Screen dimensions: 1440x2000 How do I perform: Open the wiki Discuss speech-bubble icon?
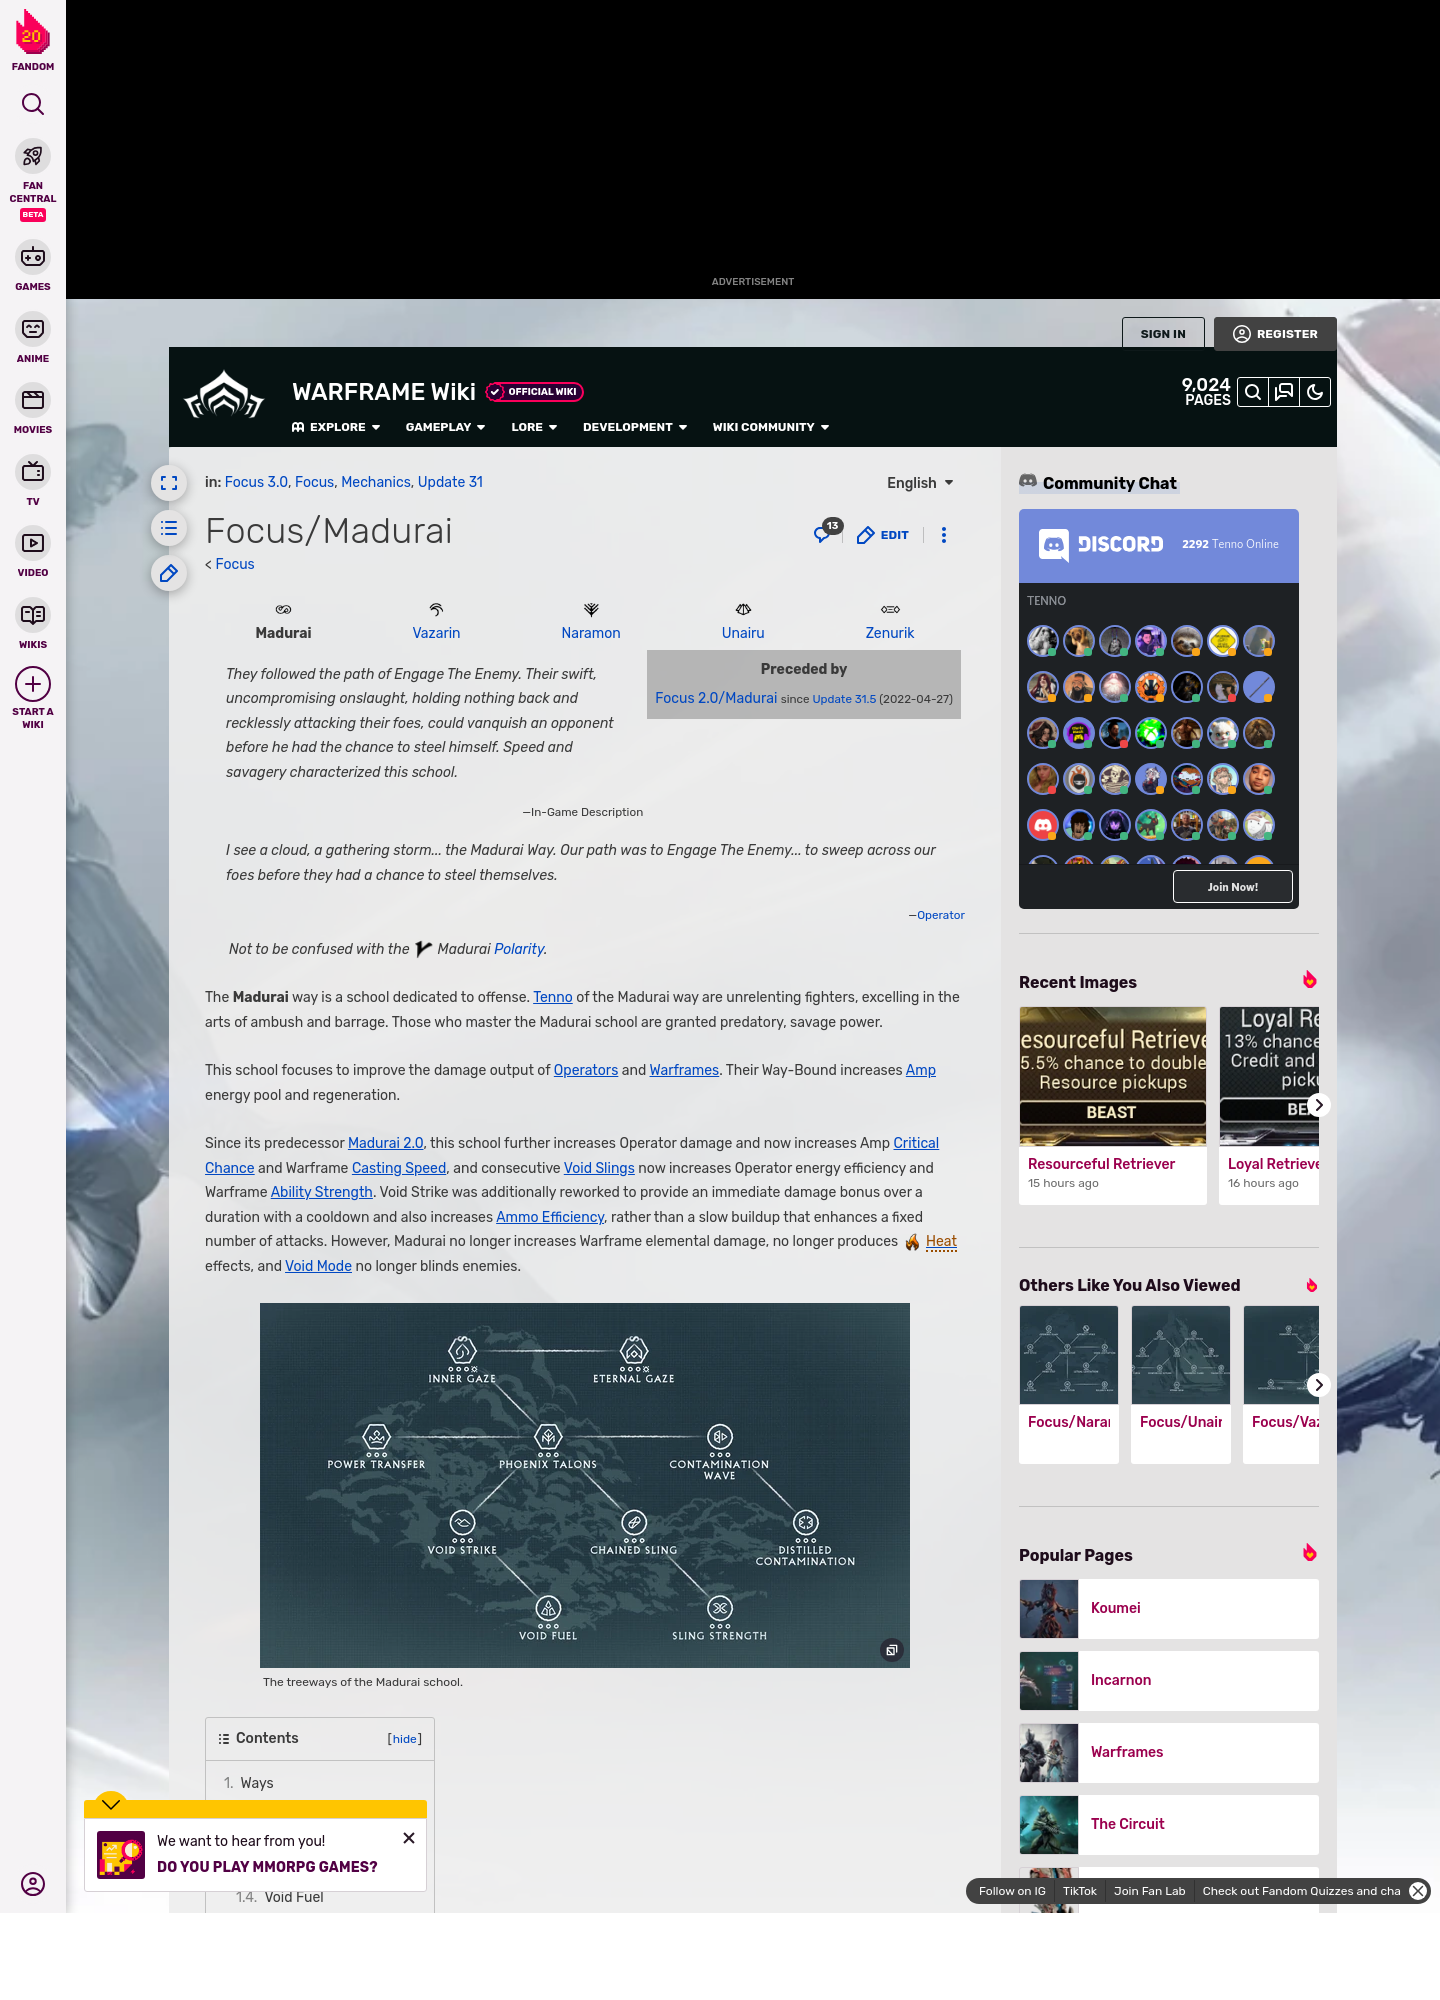coord(1284,392)
